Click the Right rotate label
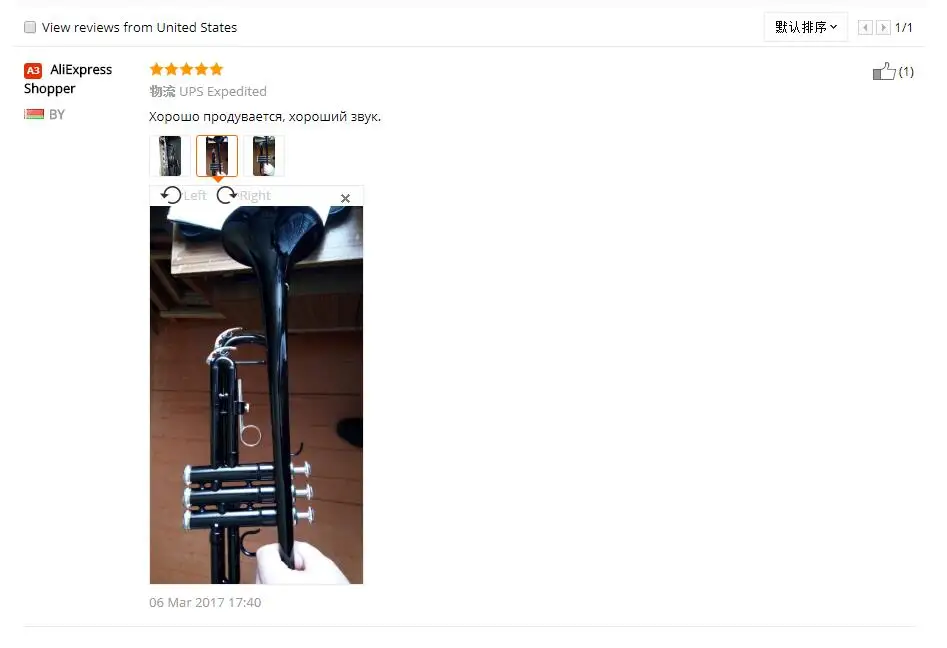 (255, 196)
